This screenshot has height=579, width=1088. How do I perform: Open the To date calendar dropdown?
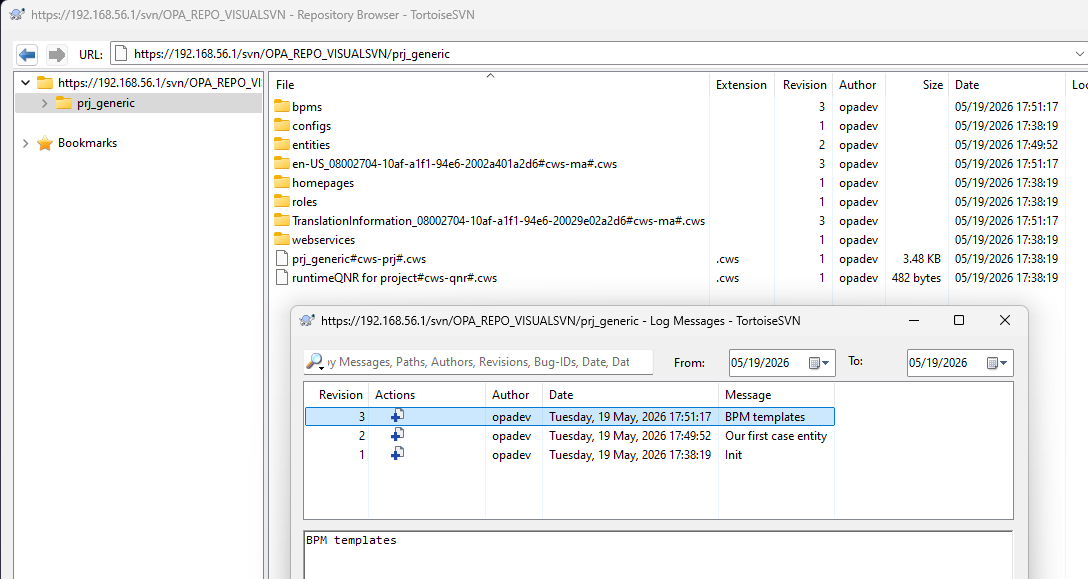[997, 362]
